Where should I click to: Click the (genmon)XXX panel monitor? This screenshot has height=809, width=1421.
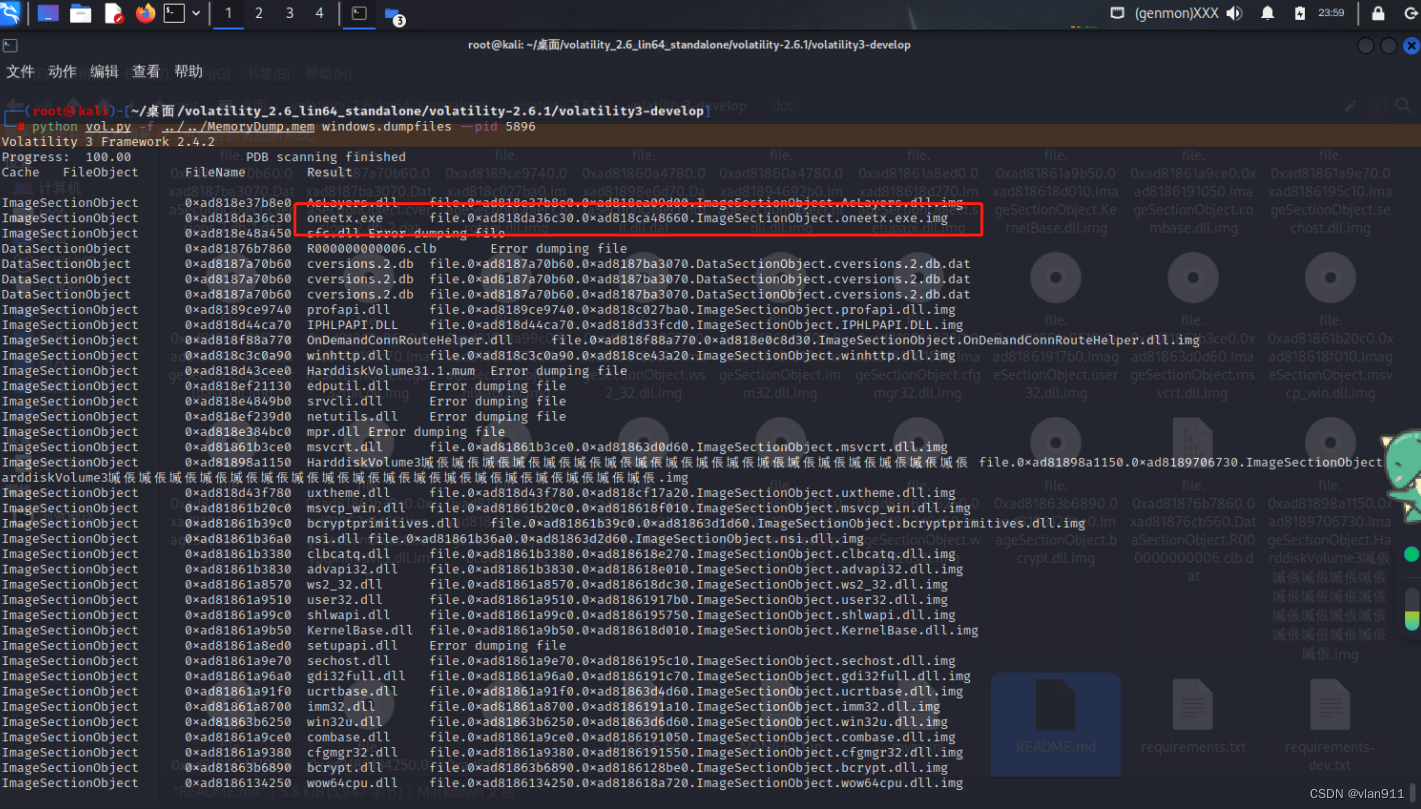coord(1177,13)
